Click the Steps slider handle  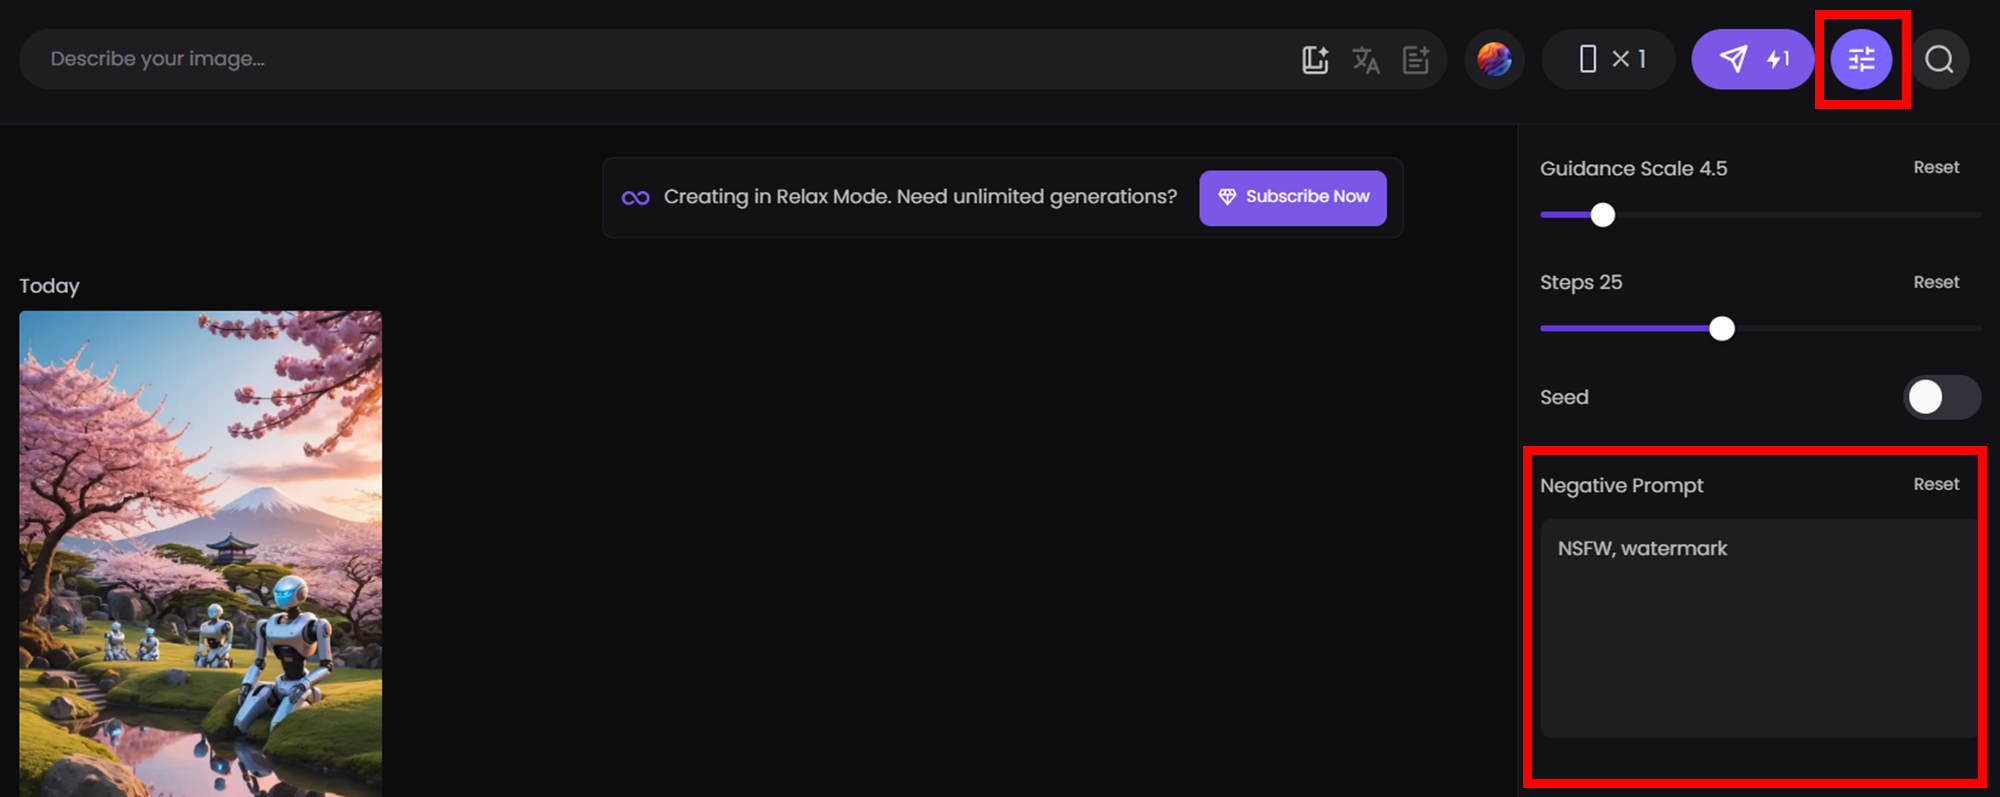pyautogui.click(x=1722, y=328)
